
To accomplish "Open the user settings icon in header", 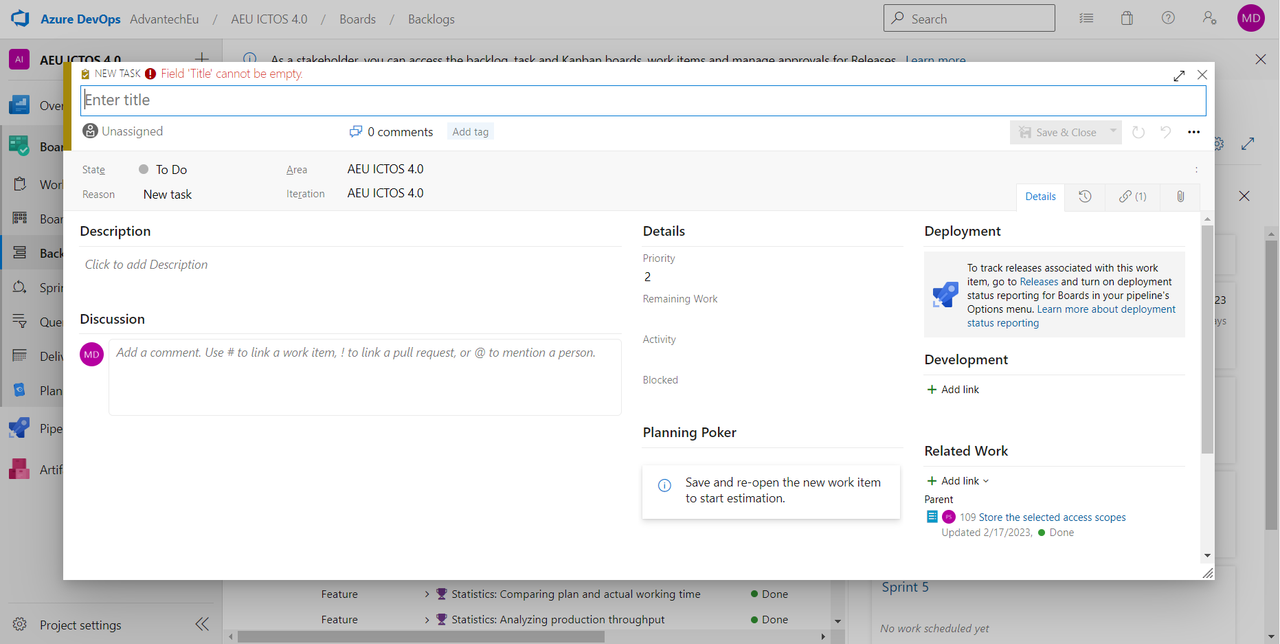I will pos(1210,18).
